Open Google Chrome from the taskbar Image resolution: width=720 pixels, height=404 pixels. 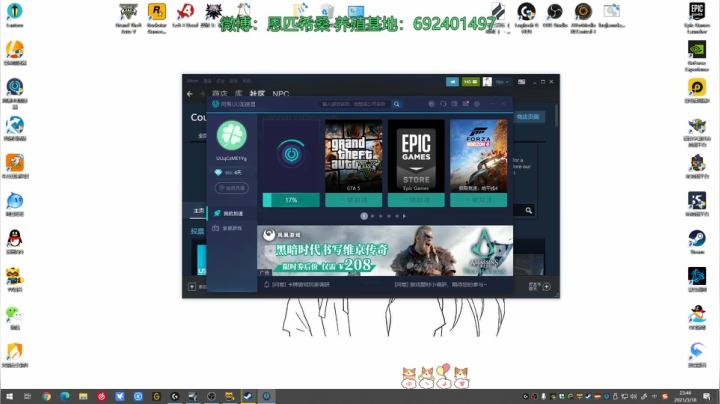[x=46, y=396]
